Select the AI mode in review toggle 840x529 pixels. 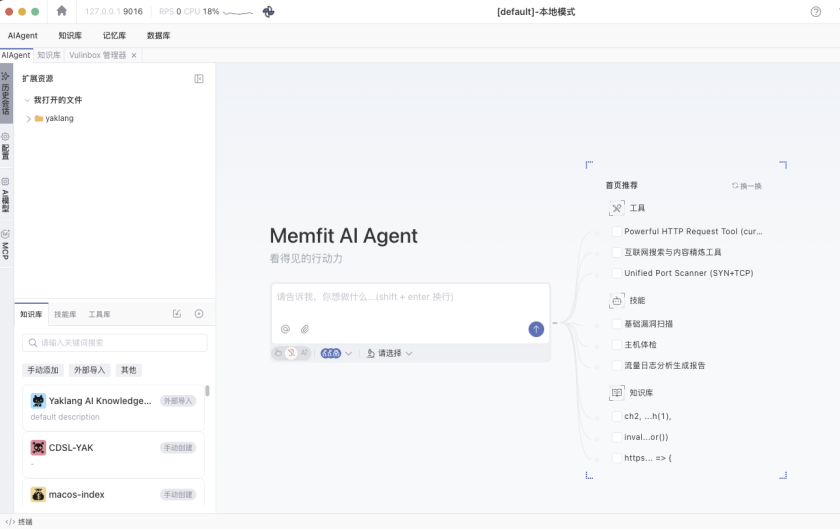(304, 353)
